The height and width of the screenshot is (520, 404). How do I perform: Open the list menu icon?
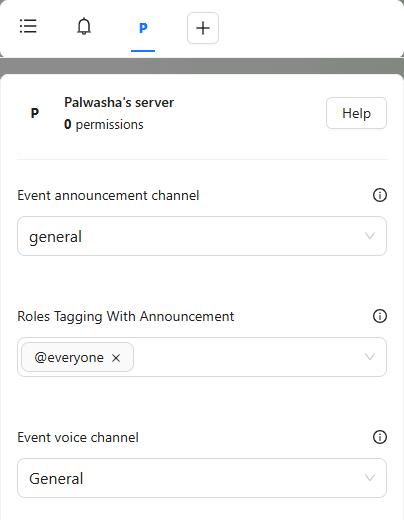(28, 26)
